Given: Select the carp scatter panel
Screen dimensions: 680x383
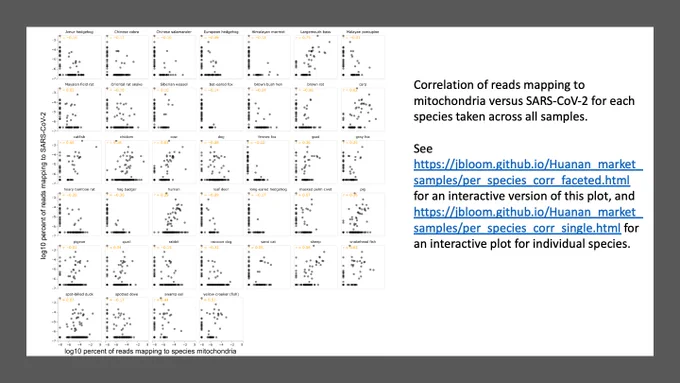Looking at the screenshot, I should click(x=363, y=108).
